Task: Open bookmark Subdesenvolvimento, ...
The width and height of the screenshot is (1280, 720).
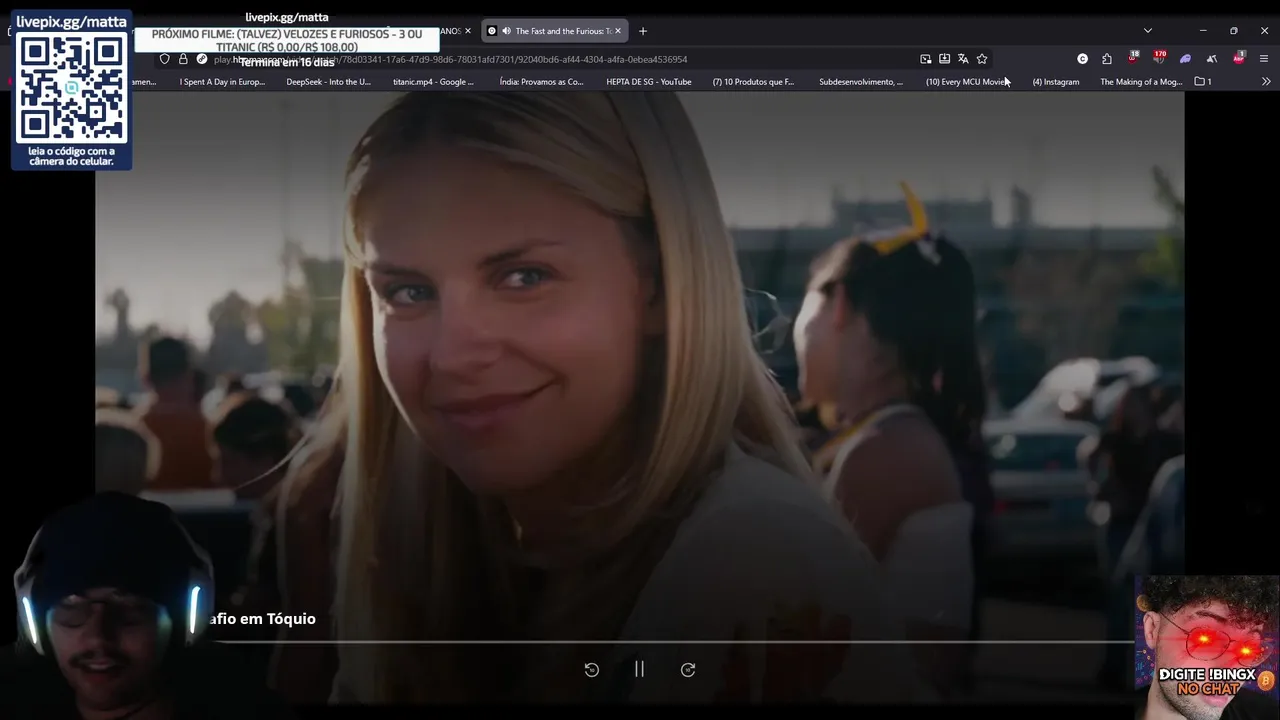Action: 860,82
